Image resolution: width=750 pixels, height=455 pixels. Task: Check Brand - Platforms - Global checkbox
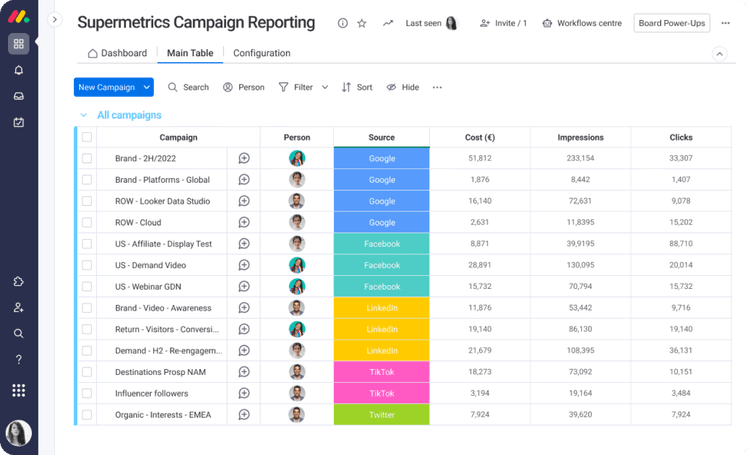[x=87, y=179]
